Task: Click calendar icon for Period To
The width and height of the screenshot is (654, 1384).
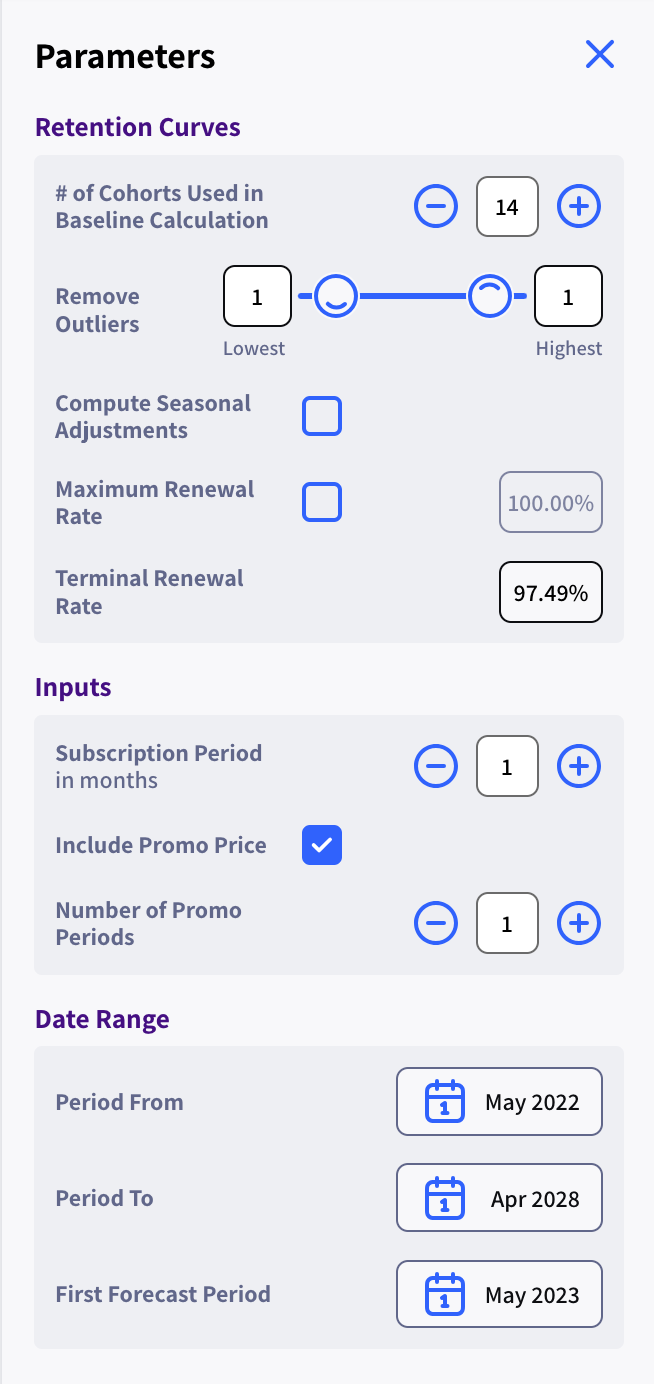Action: 445,1198
